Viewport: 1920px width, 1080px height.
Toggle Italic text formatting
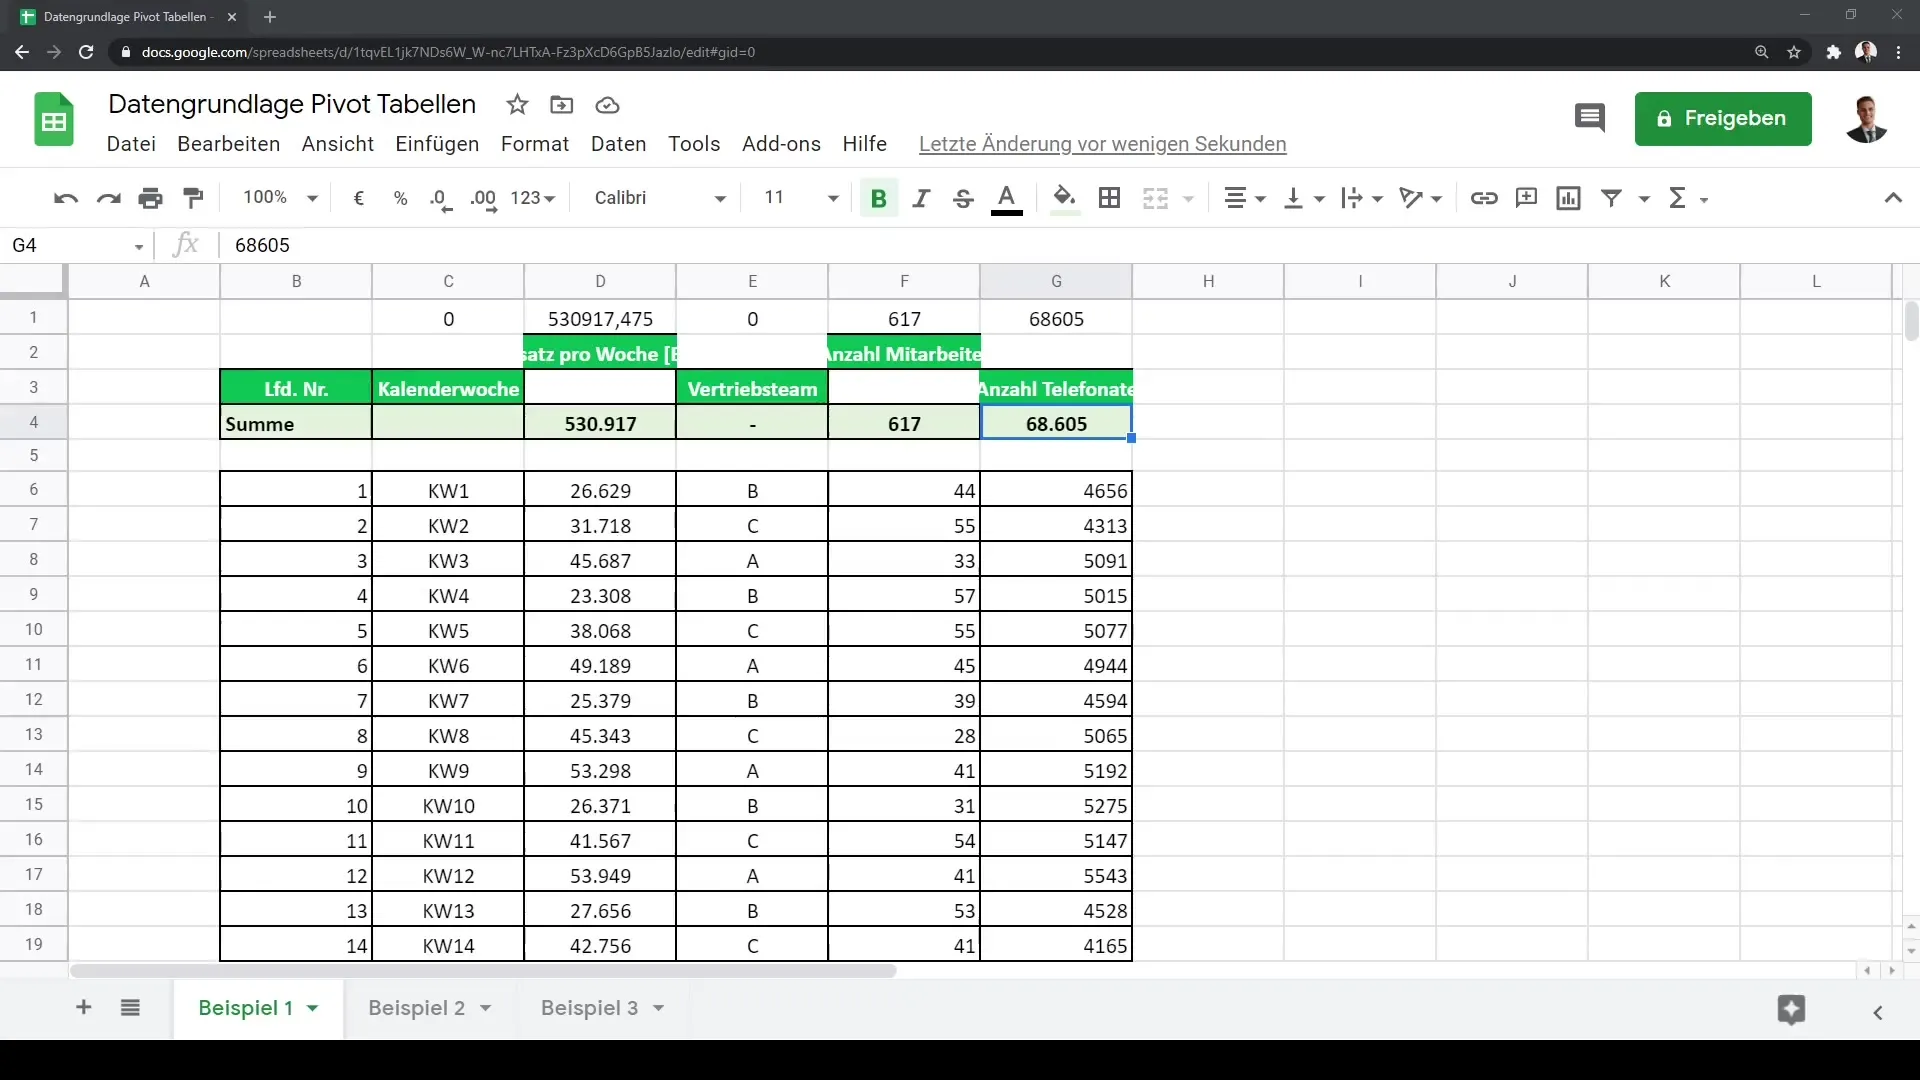pyautogui.click(x=920, y=198)
